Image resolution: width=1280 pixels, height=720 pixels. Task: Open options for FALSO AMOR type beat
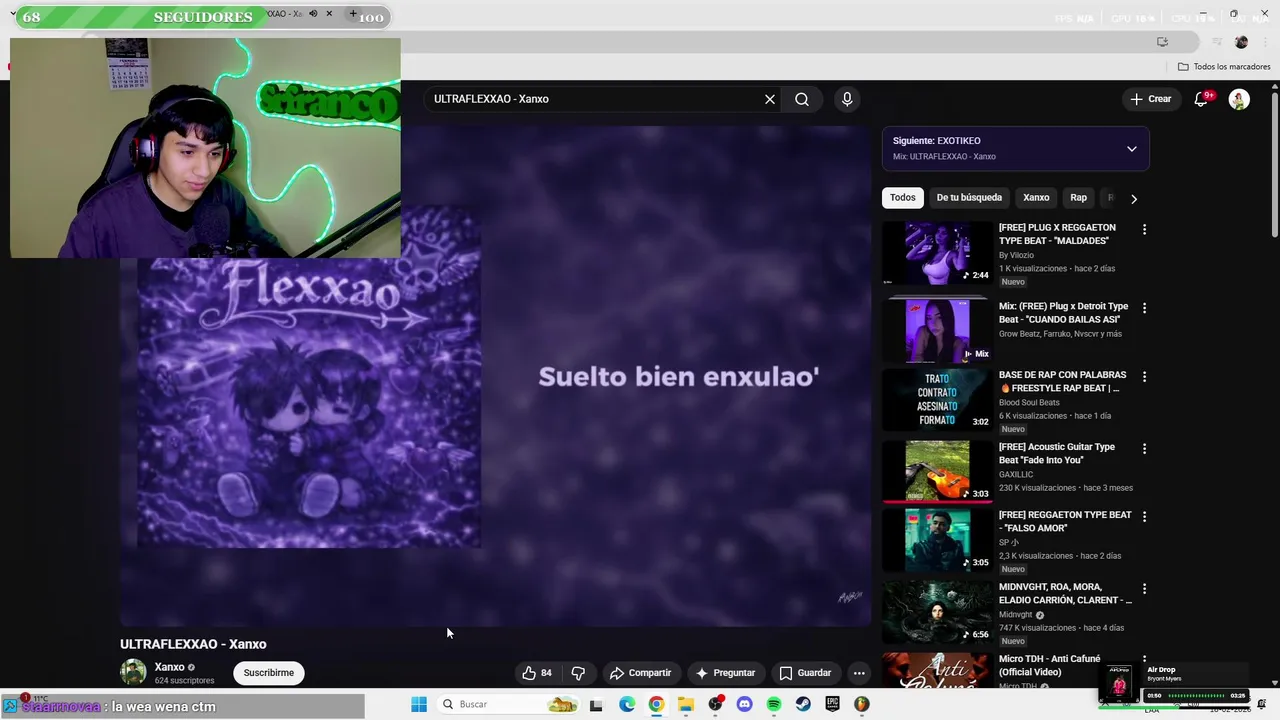(1144, 517)
